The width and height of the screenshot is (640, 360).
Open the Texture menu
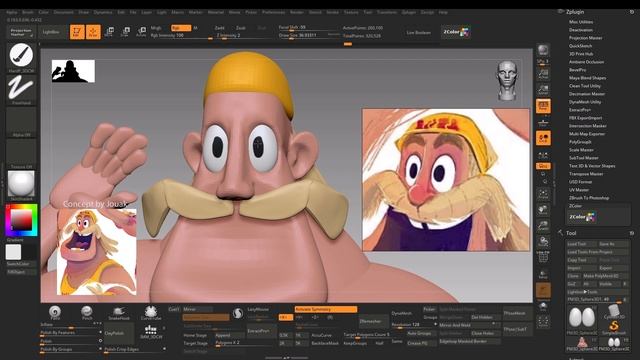coord(351,12)
